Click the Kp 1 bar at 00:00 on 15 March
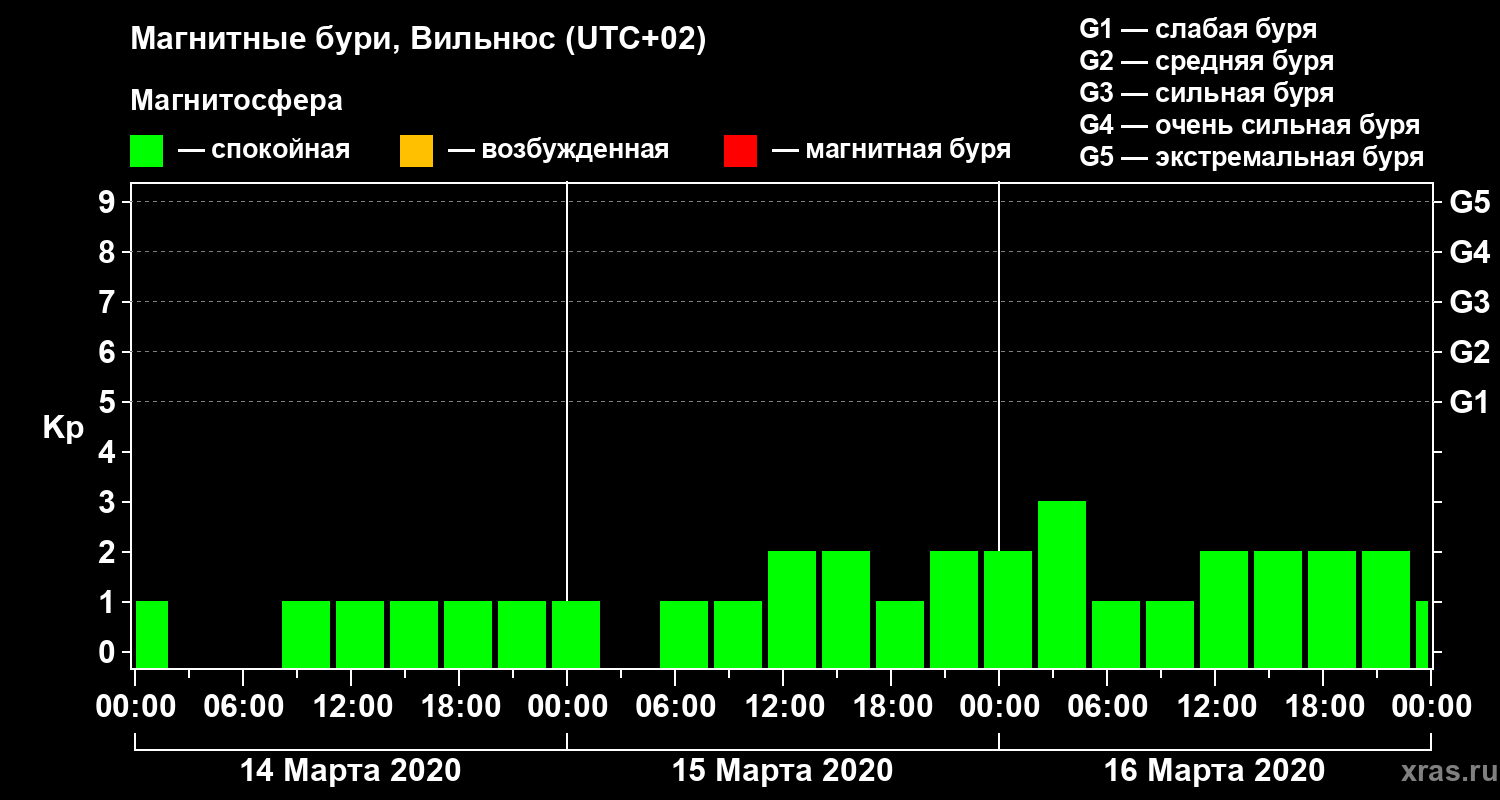 coord(576,634)
